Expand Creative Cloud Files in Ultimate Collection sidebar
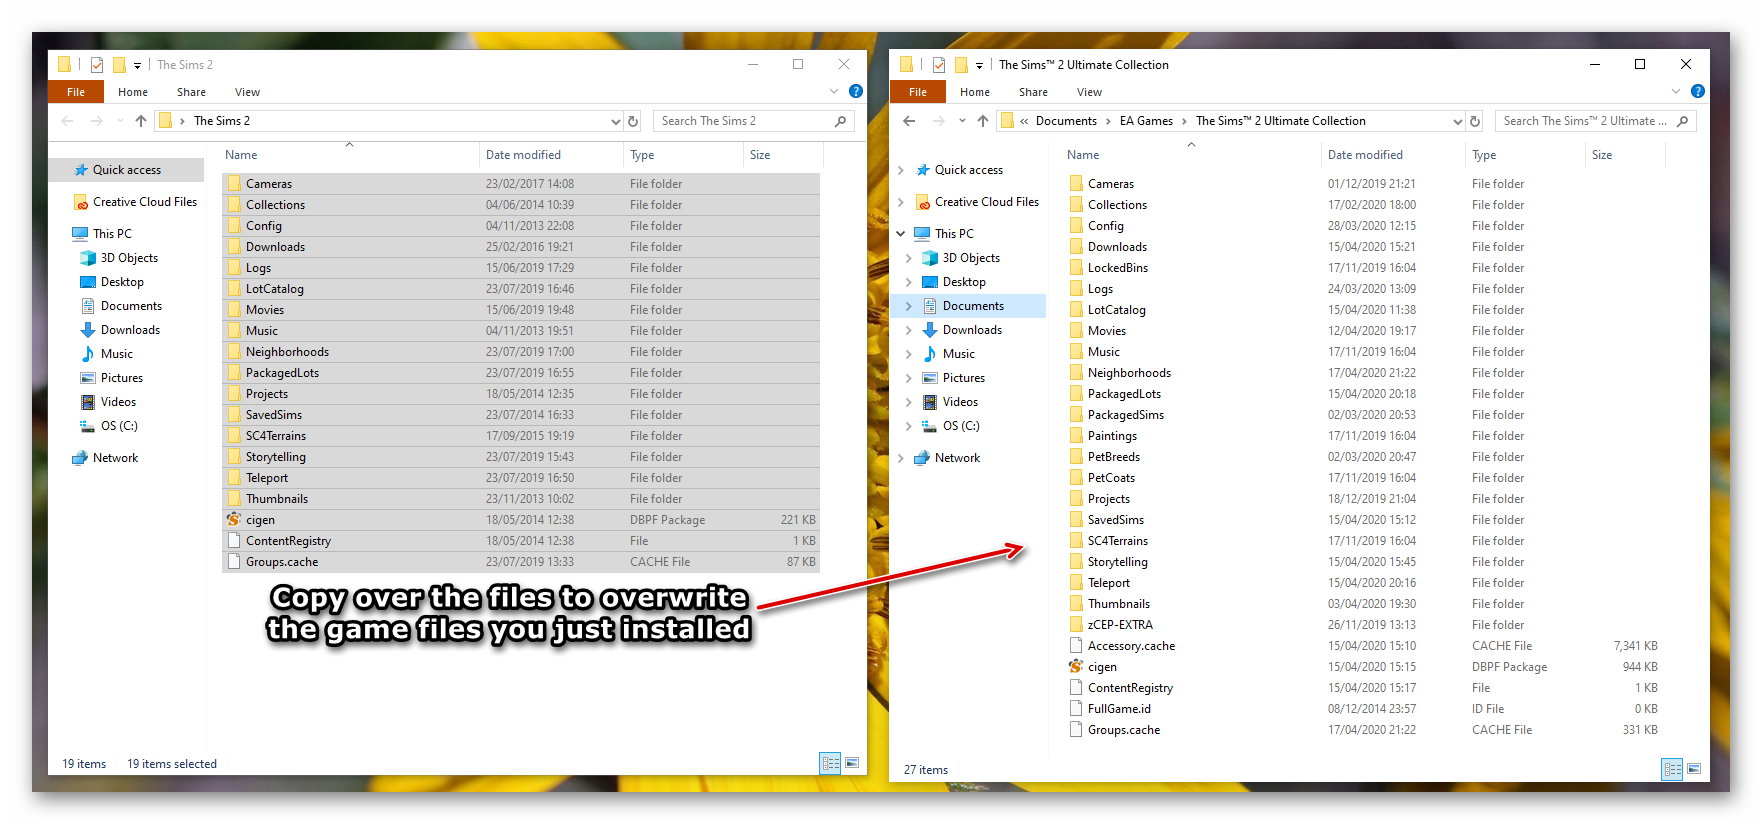 901,202
